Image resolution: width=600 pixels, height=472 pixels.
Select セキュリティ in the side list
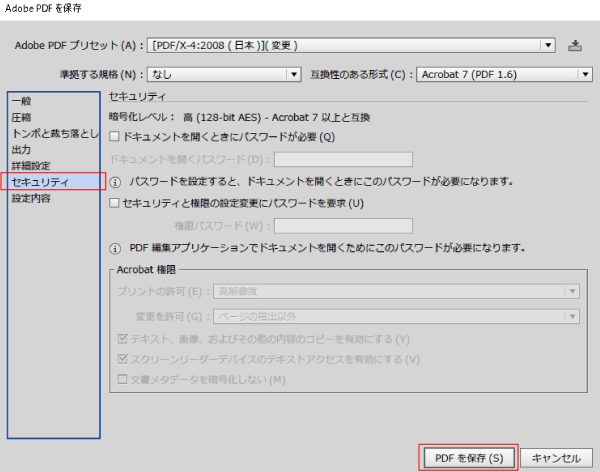(x=54, y=181)
